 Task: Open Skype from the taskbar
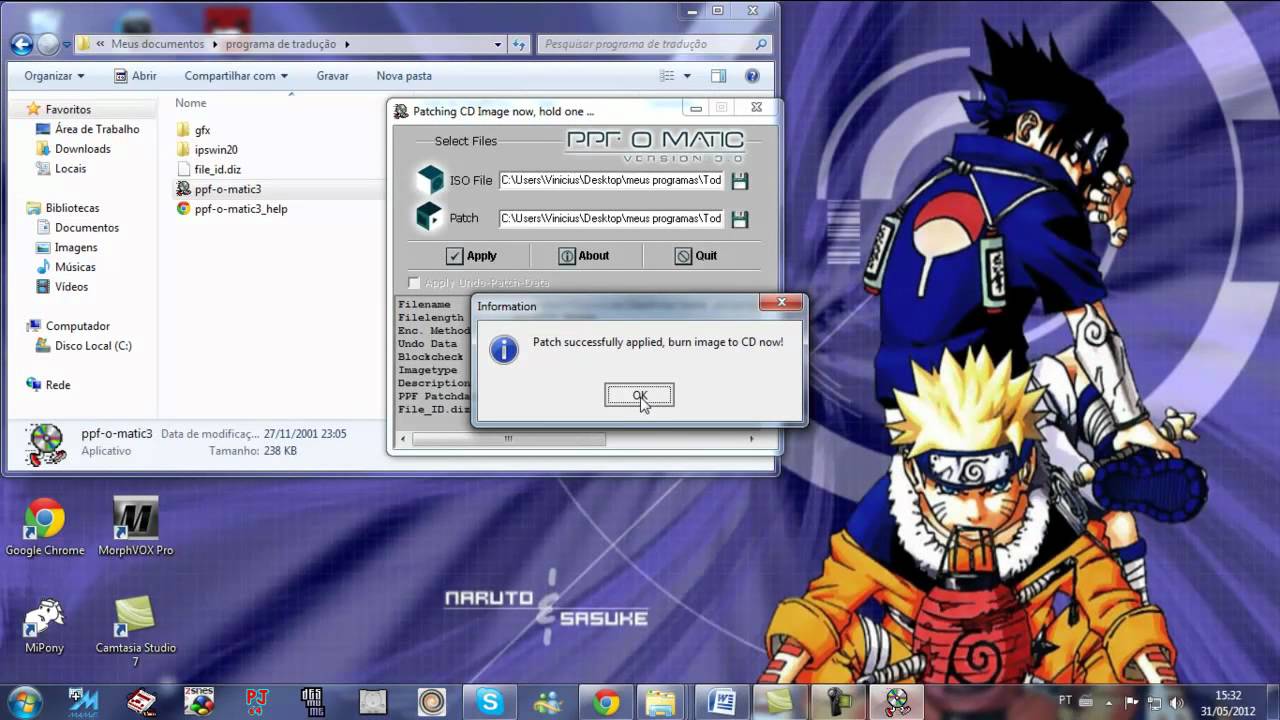click(490, 702)
